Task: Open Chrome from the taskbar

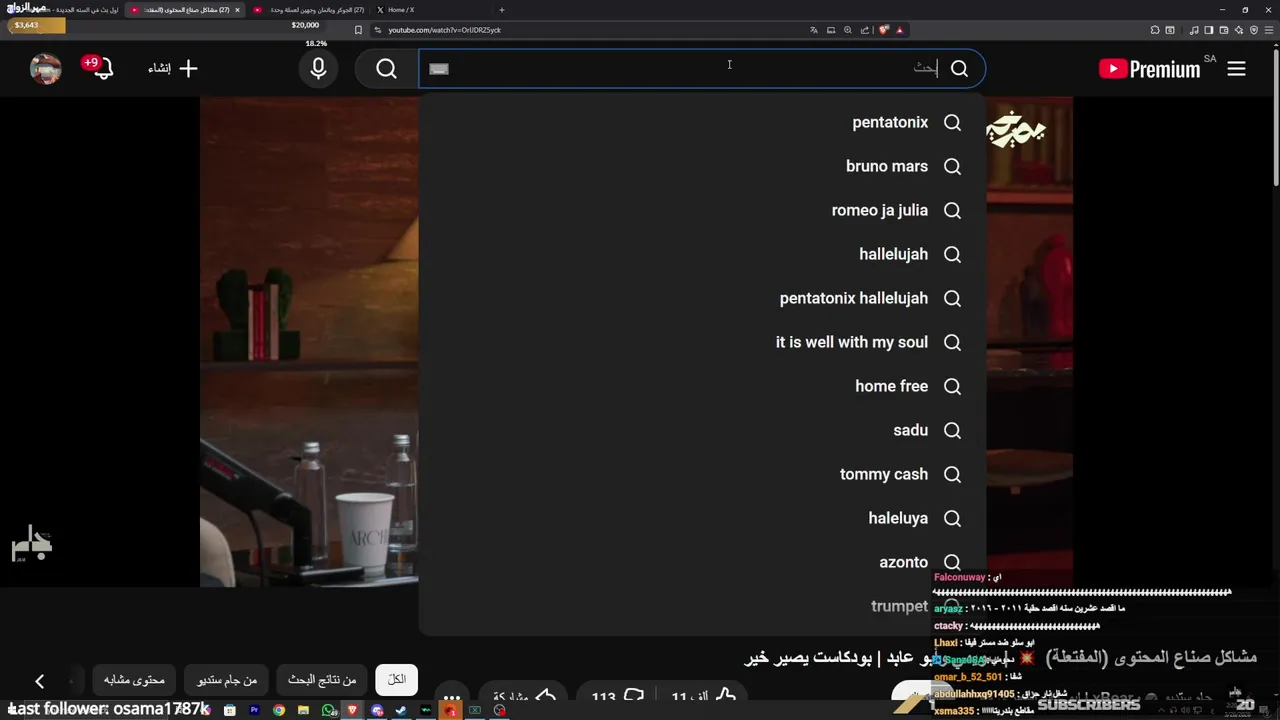Action: click(x=279, y=710)
